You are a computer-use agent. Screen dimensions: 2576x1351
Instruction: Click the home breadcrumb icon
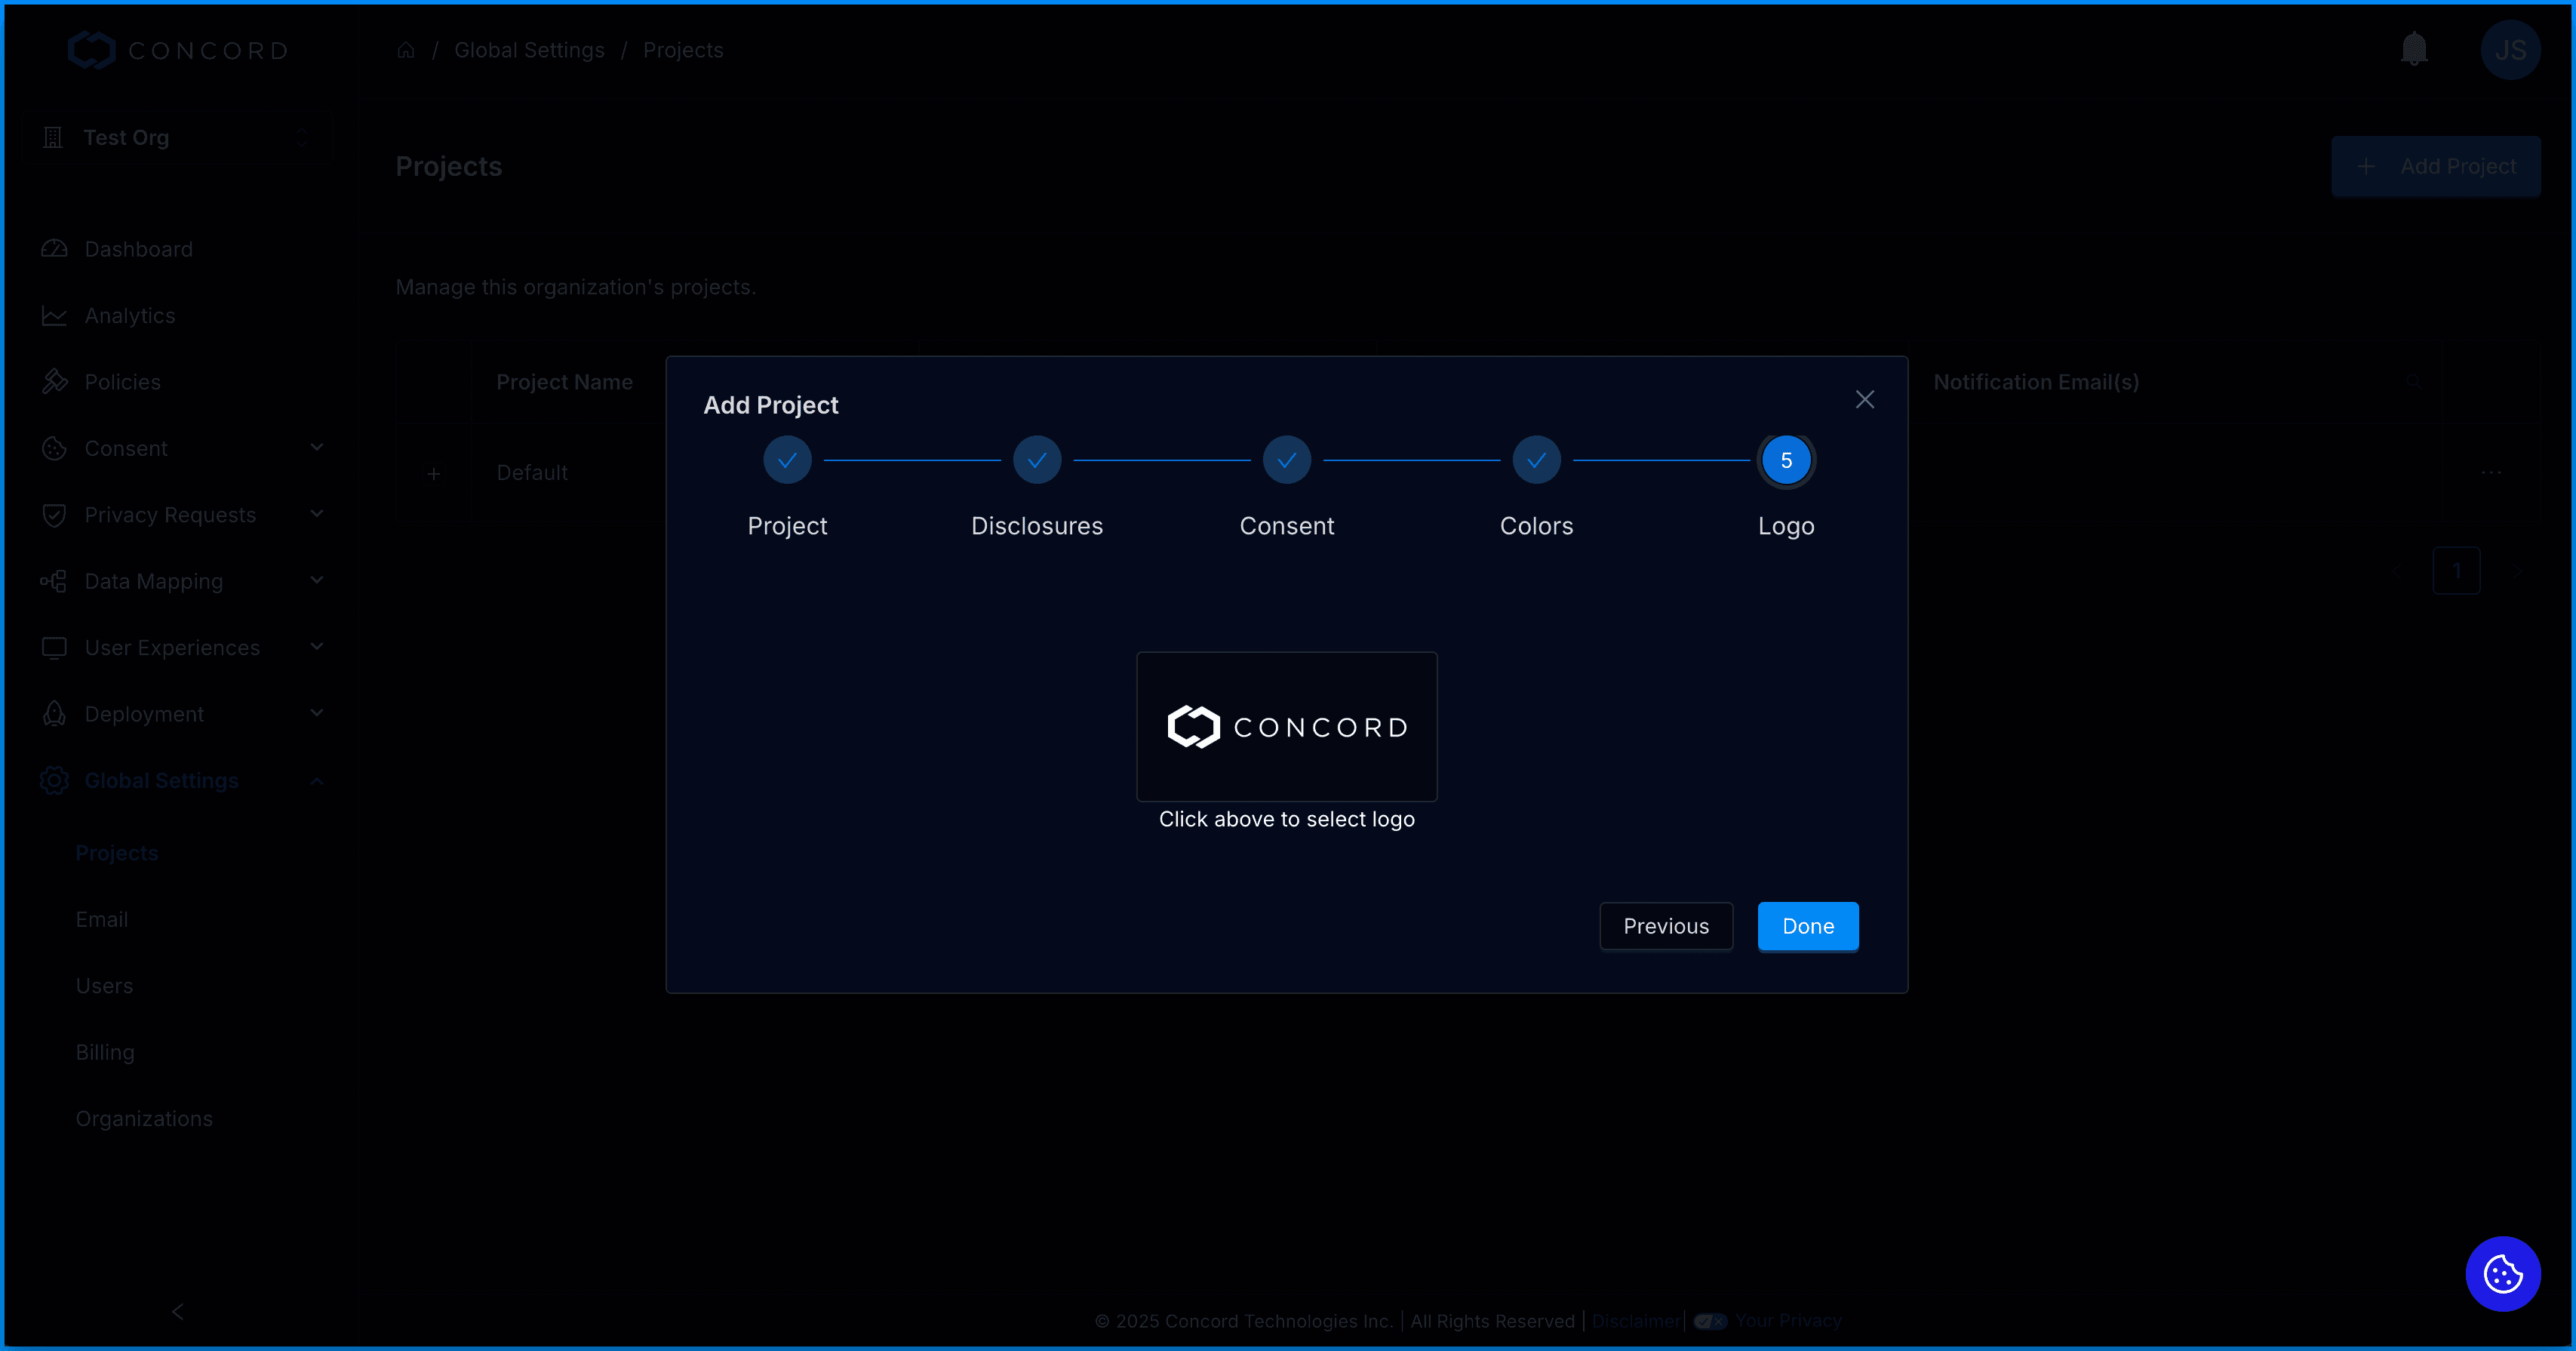406,50
